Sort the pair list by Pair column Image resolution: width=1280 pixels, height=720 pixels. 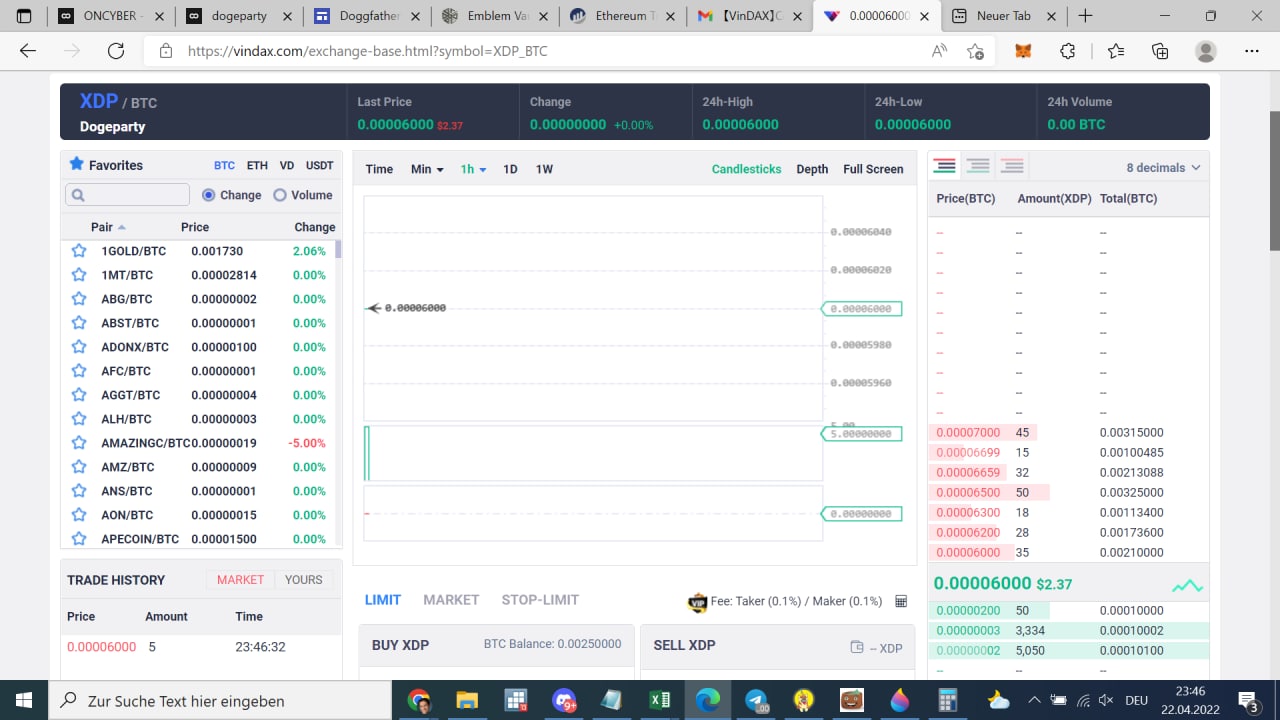click(x=108, y=227)
